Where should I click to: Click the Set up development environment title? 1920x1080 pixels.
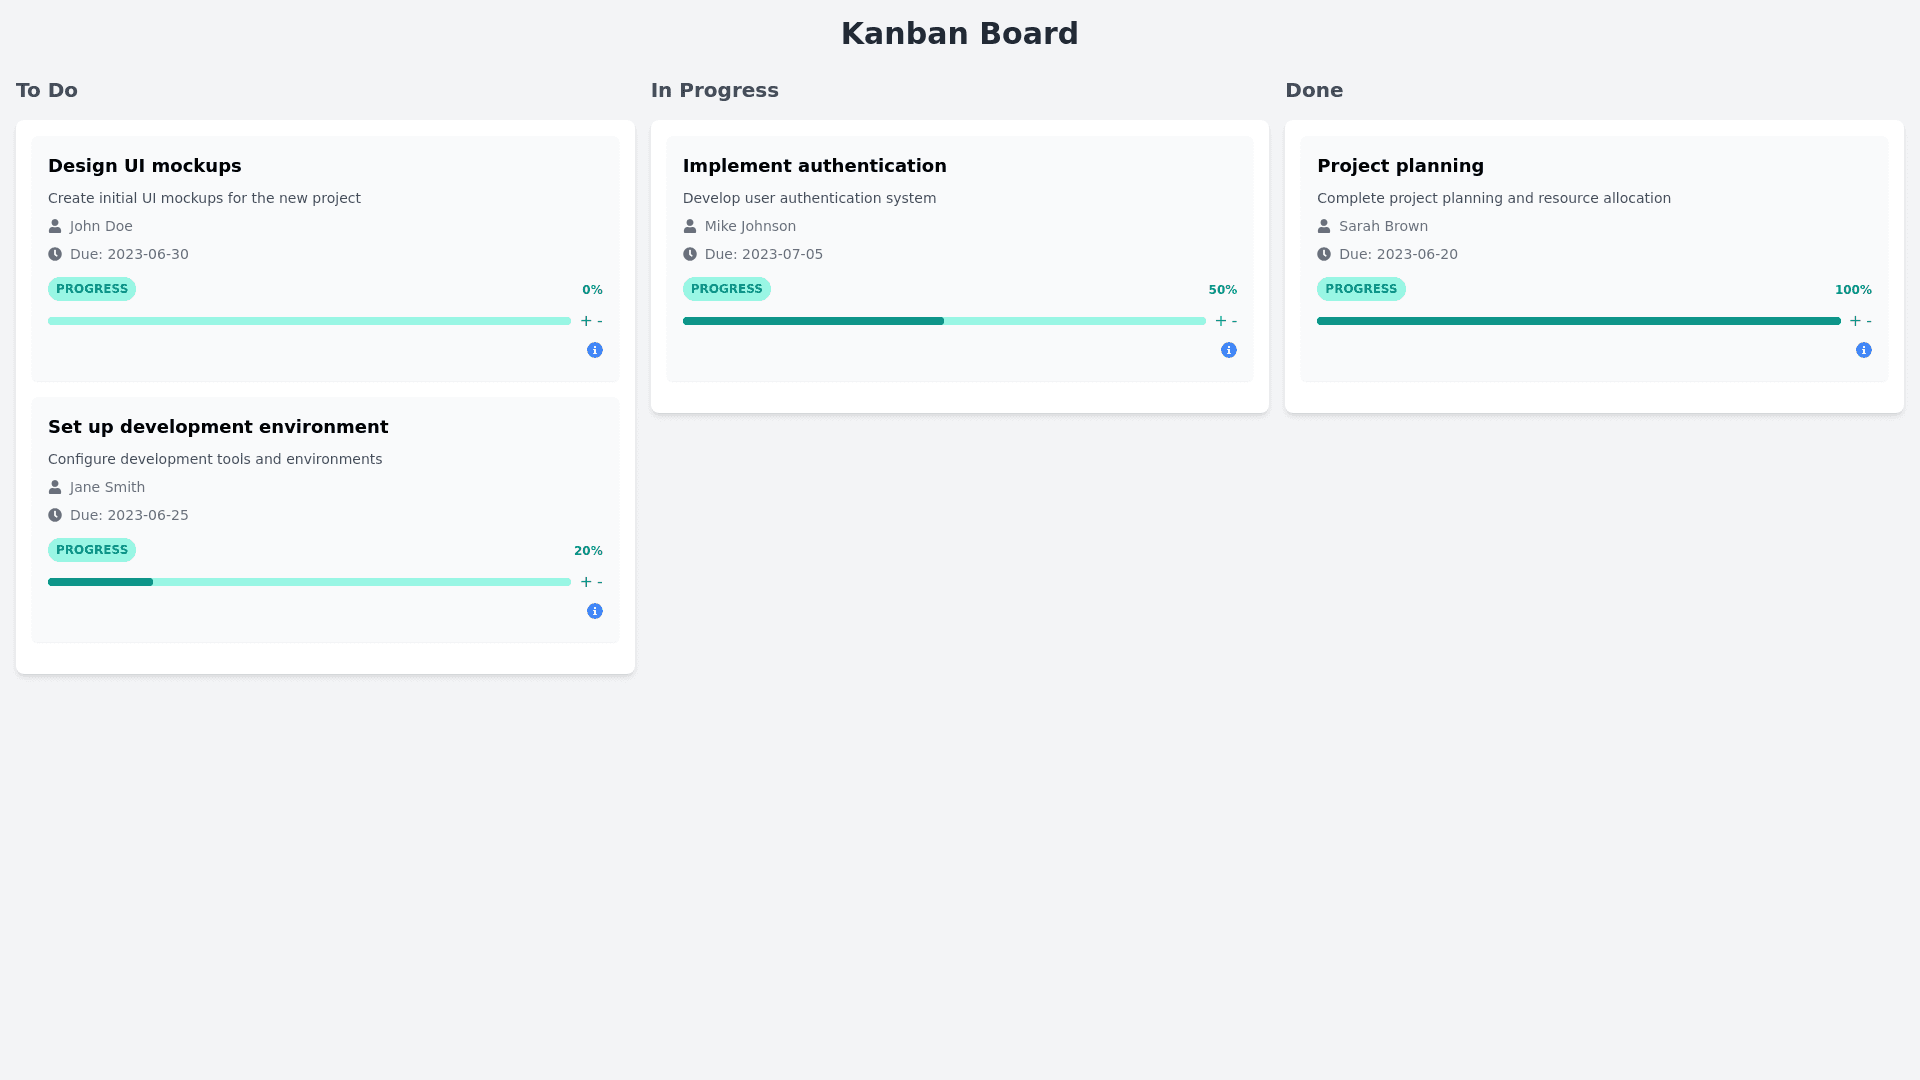click(x=218, y=427)
